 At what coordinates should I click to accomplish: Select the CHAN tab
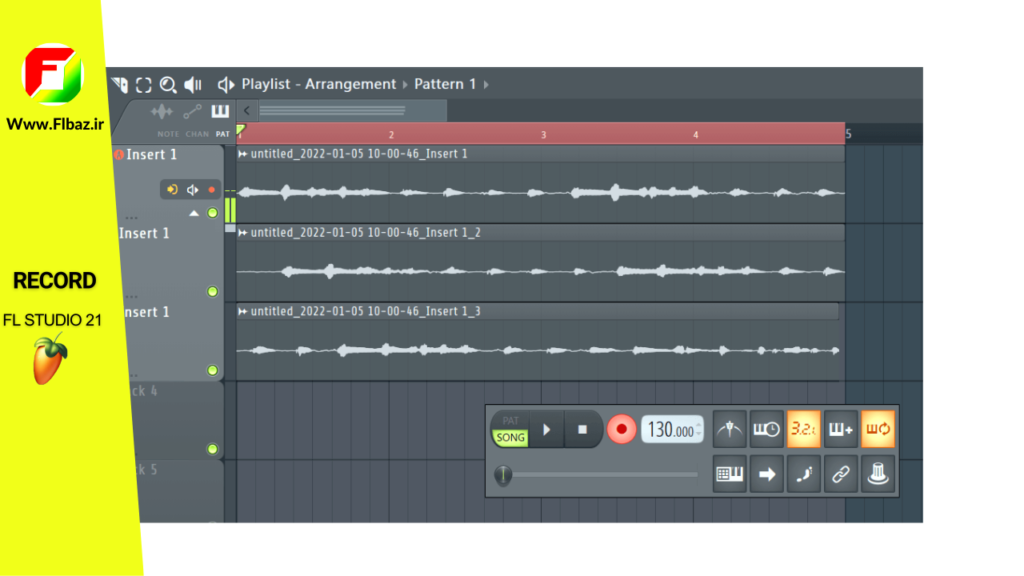[197, 134]
